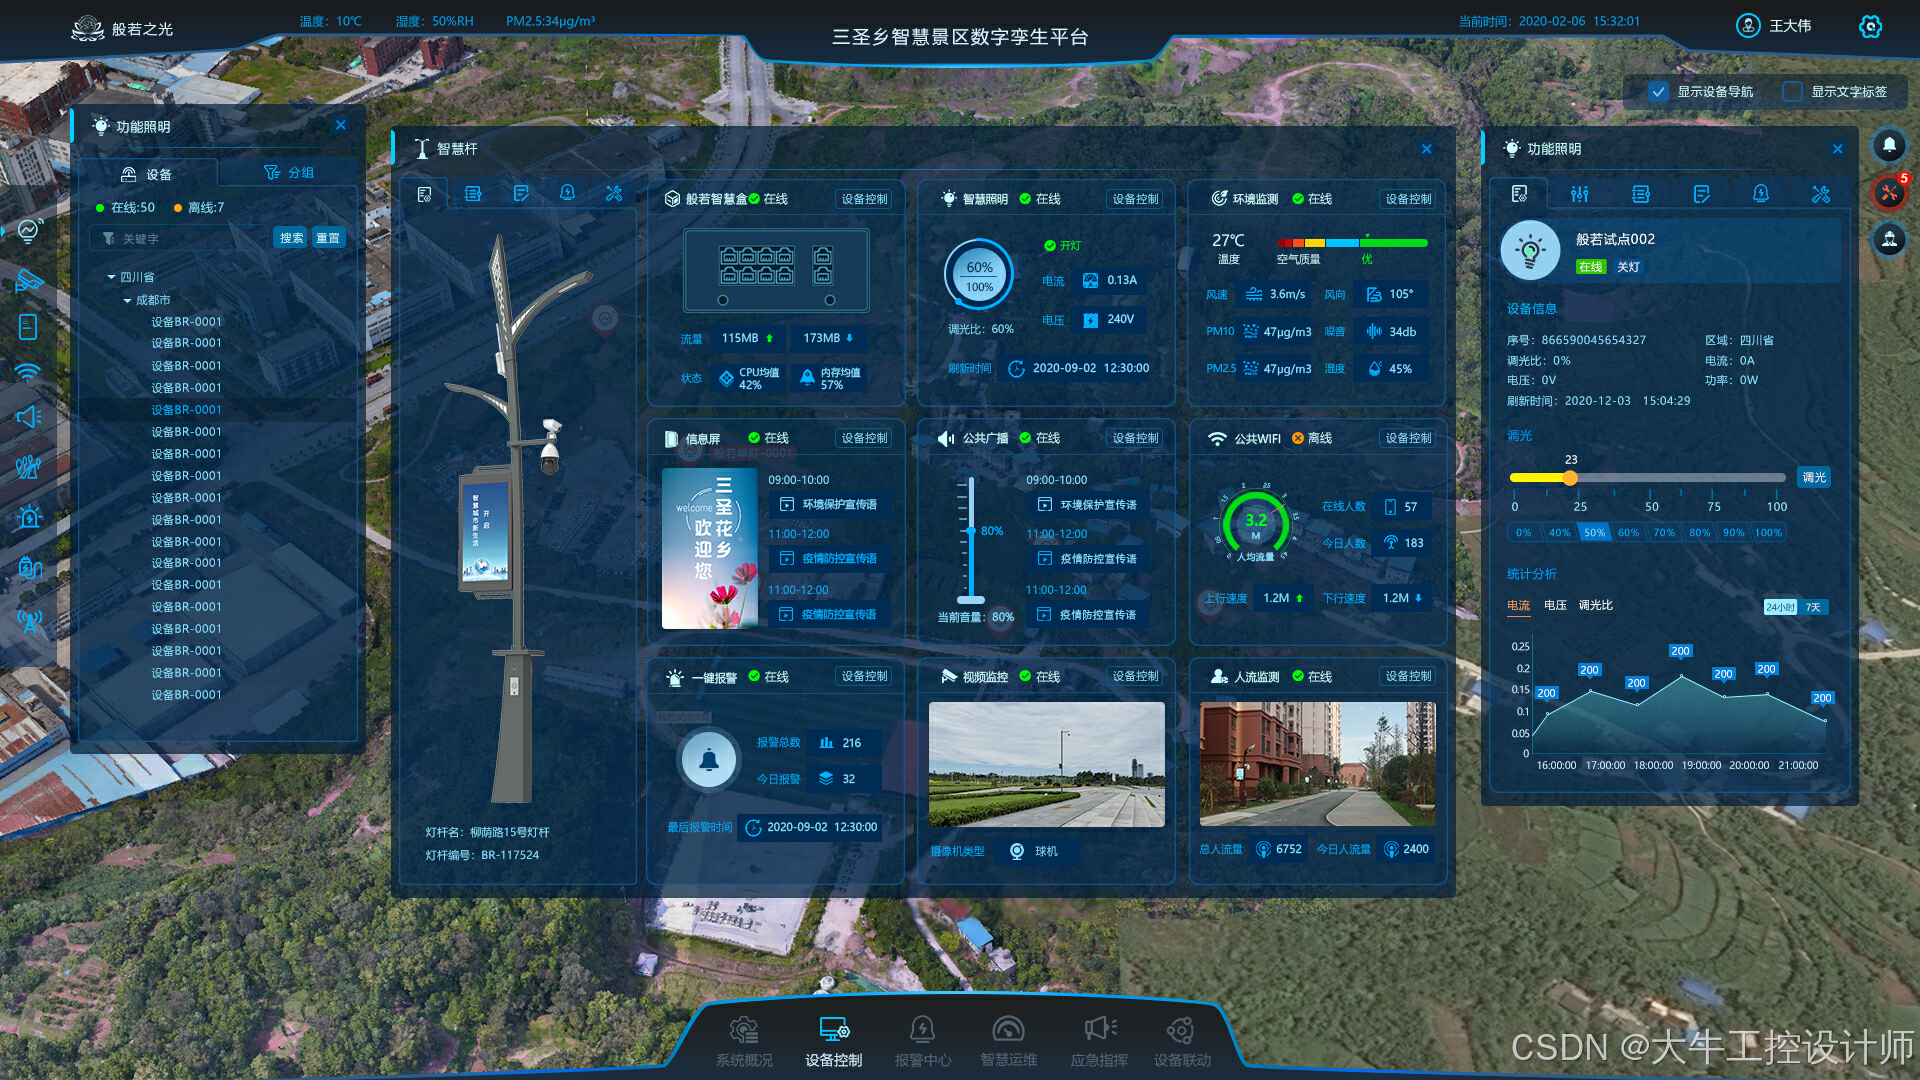1920x1080 pixels.
Task: Click the wrench tools icon in smart pole panel
Action: pos(614,194)
